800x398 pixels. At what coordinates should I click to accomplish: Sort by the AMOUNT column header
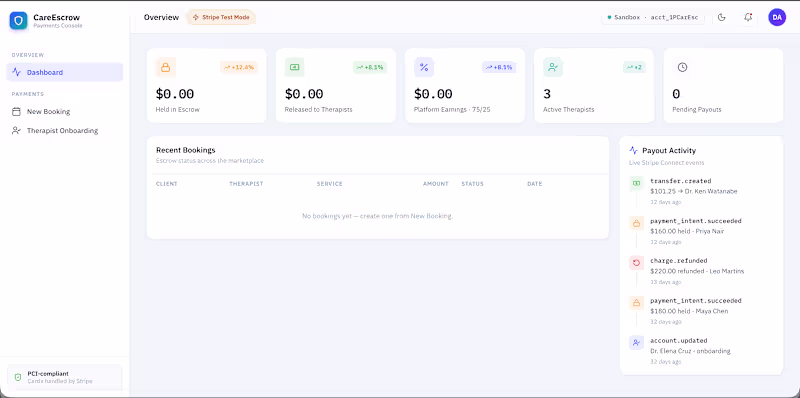pos(436,184)
